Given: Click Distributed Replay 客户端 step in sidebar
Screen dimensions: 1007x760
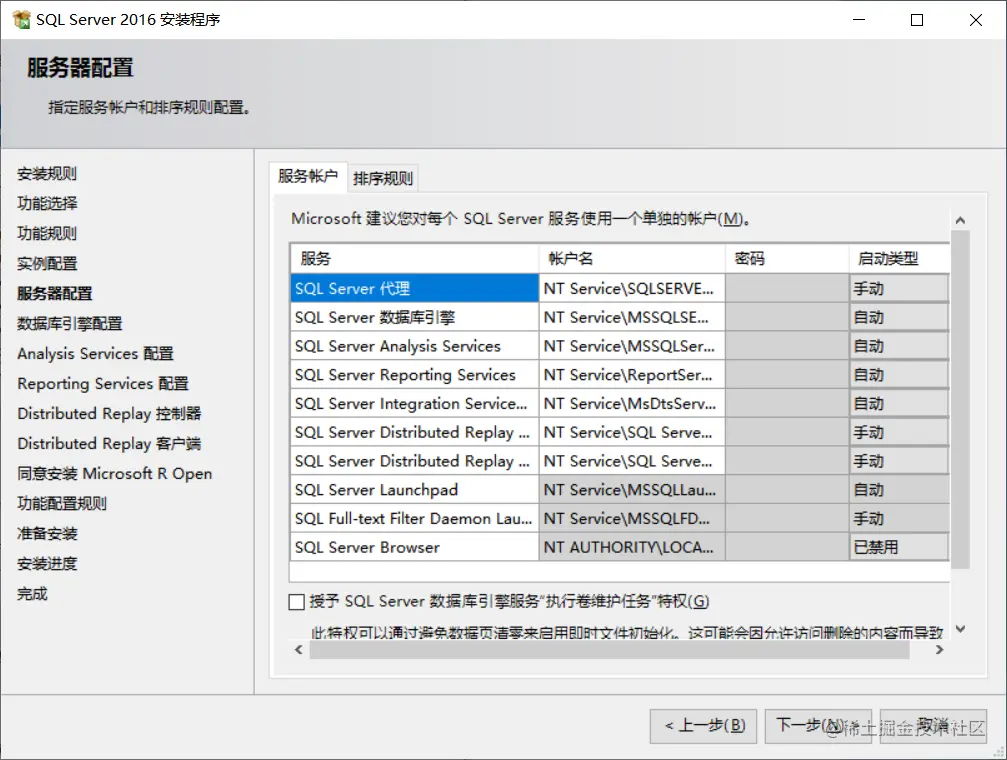Looking at the screenshot, I should coord(109,444).
